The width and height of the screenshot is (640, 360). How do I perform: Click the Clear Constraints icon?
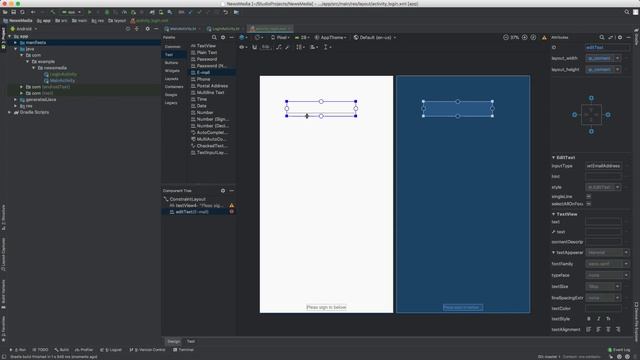(x=278, y=47)
